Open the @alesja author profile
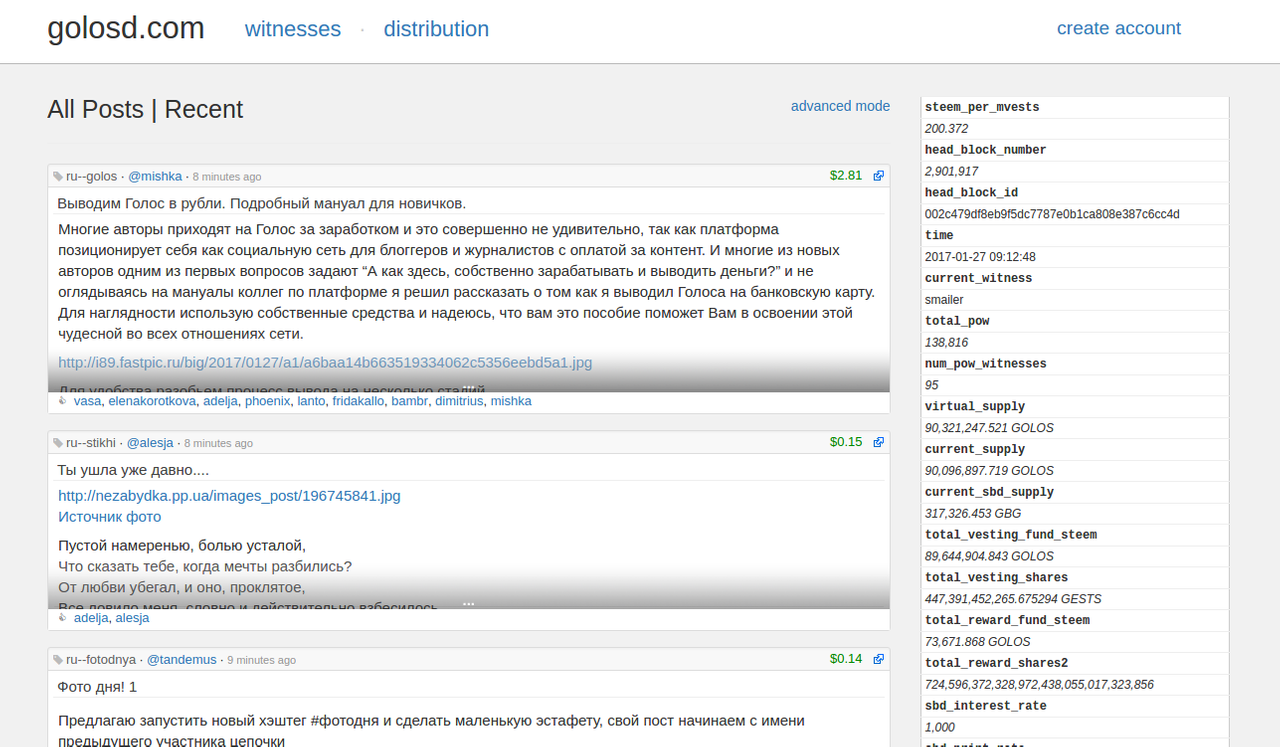The height and width of the screenshot is (747, 1280). (150, 442)
